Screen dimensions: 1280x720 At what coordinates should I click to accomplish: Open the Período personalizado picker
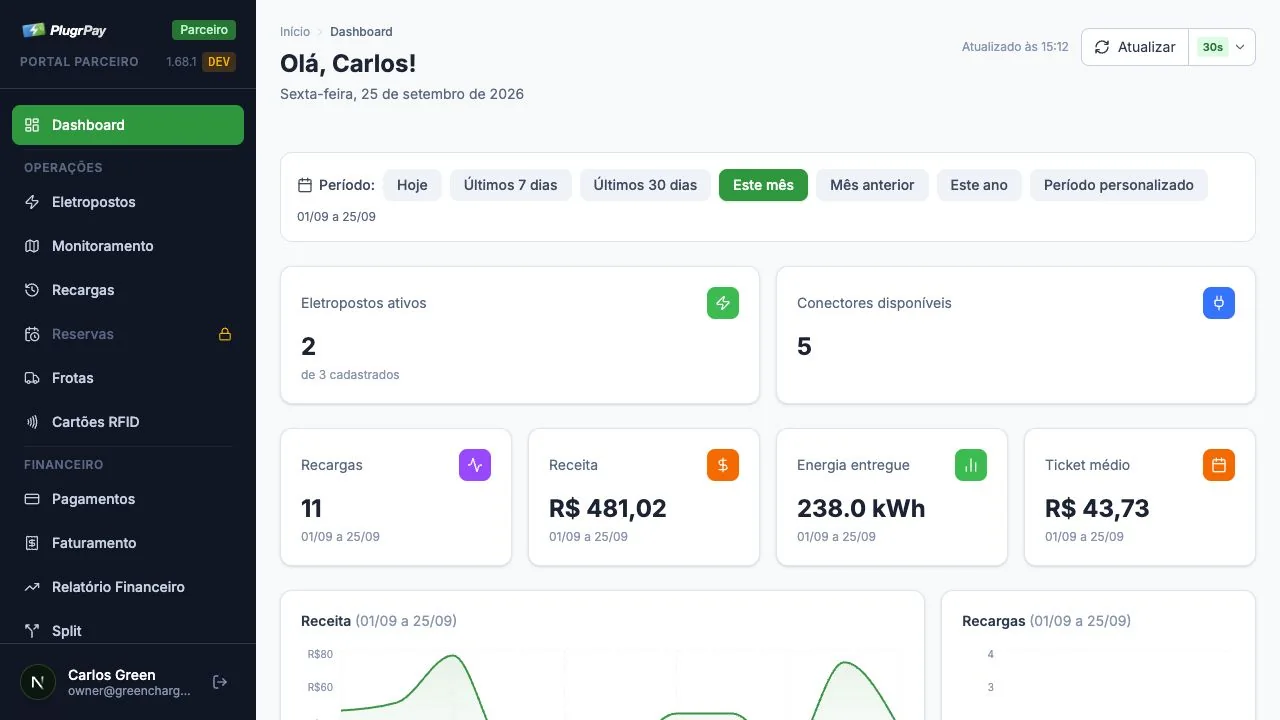pos(1119,185)
